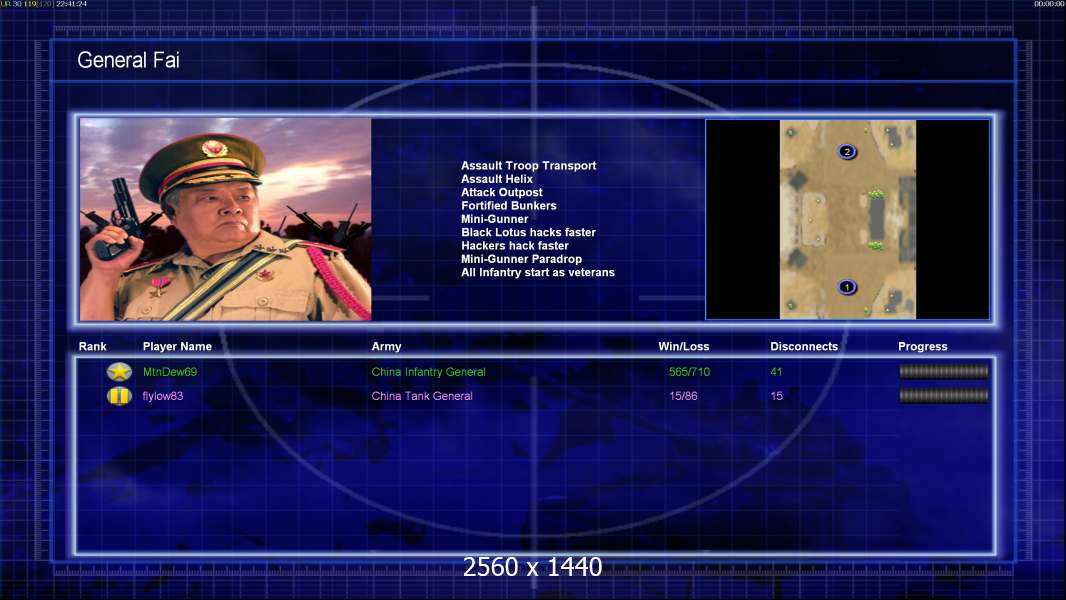Click 'China Tank General' army entry
This screenshot has height=600, width=1066.
(422, 395)
